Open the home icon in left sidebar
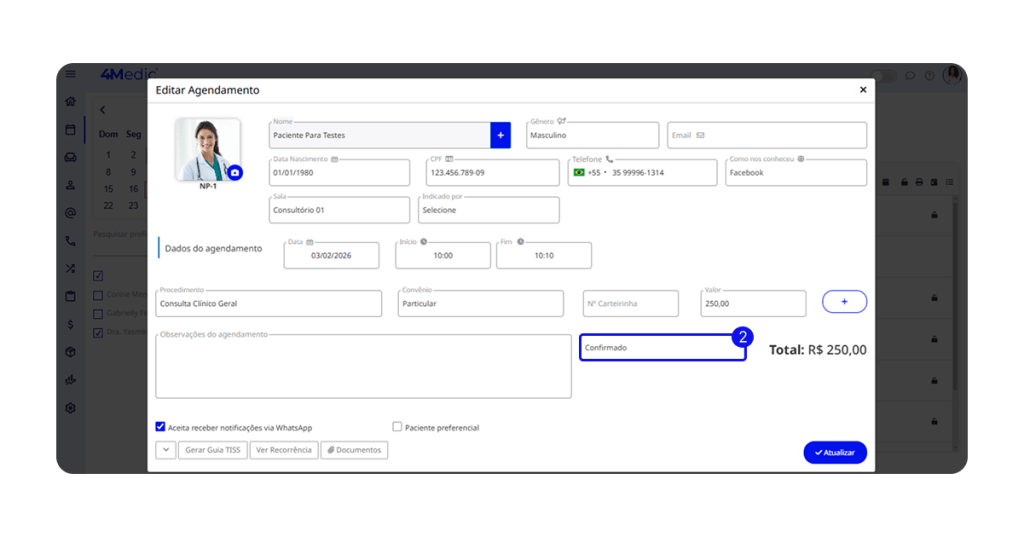The image size is (1024, 537). (70, 102)
